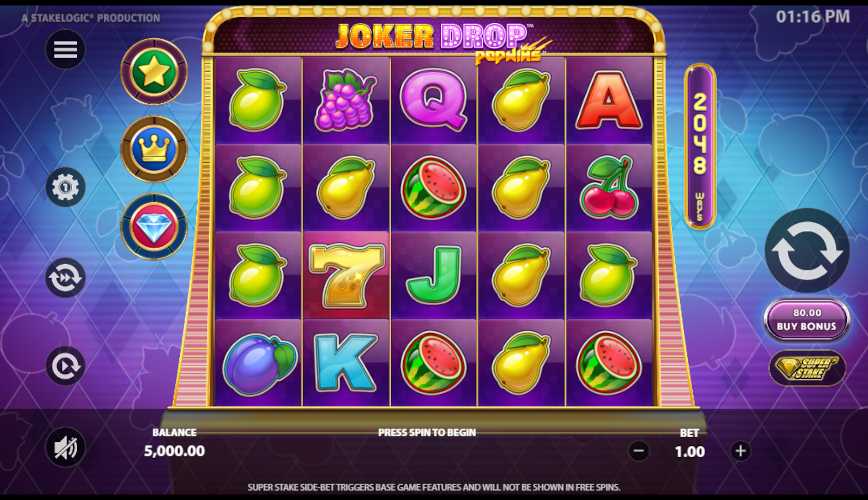Click the plum symbol on first reel
This screenshot has height=500, width=868.
(259, 364)
